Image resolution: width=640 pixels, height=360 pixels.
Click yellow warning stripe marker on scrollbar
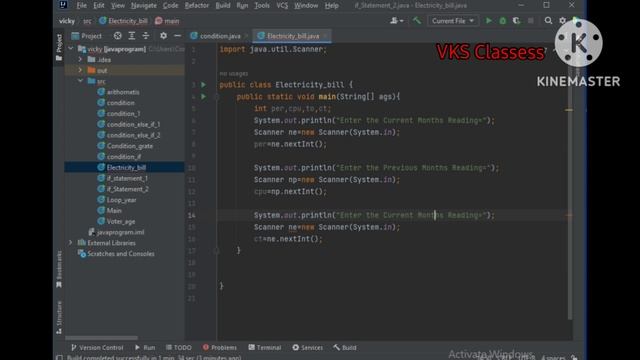569,110
